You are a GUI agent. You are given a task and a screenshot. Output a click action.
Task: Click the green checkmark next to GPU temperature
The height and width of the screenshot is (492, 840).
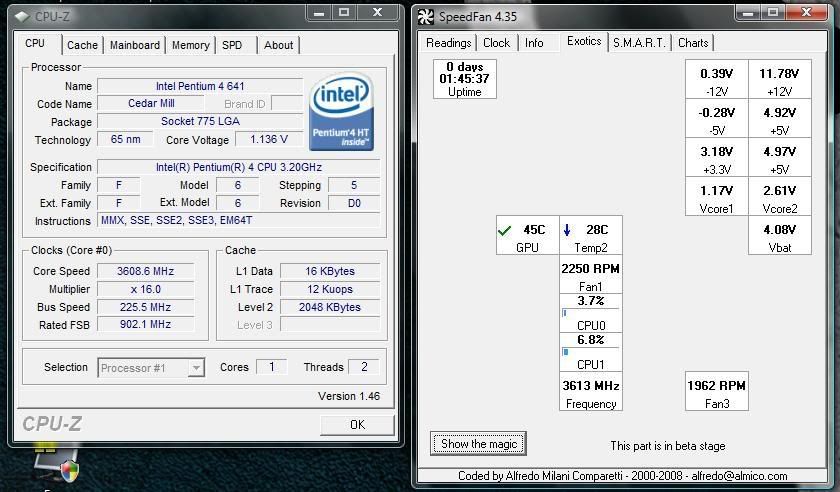point(504,230)
